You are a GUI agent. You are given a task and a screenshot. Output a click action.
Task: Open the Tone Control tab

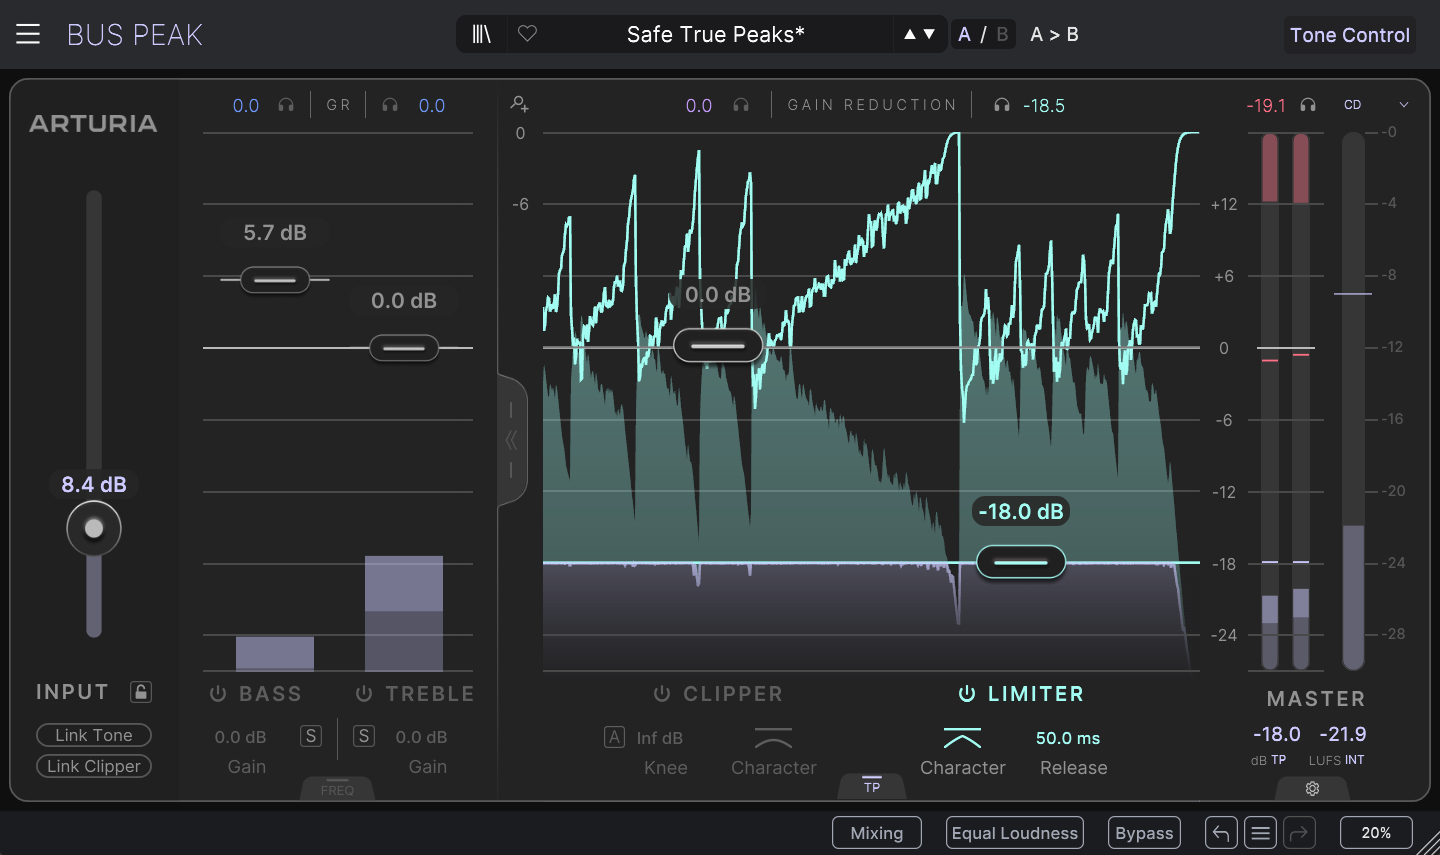point(1349,35)
